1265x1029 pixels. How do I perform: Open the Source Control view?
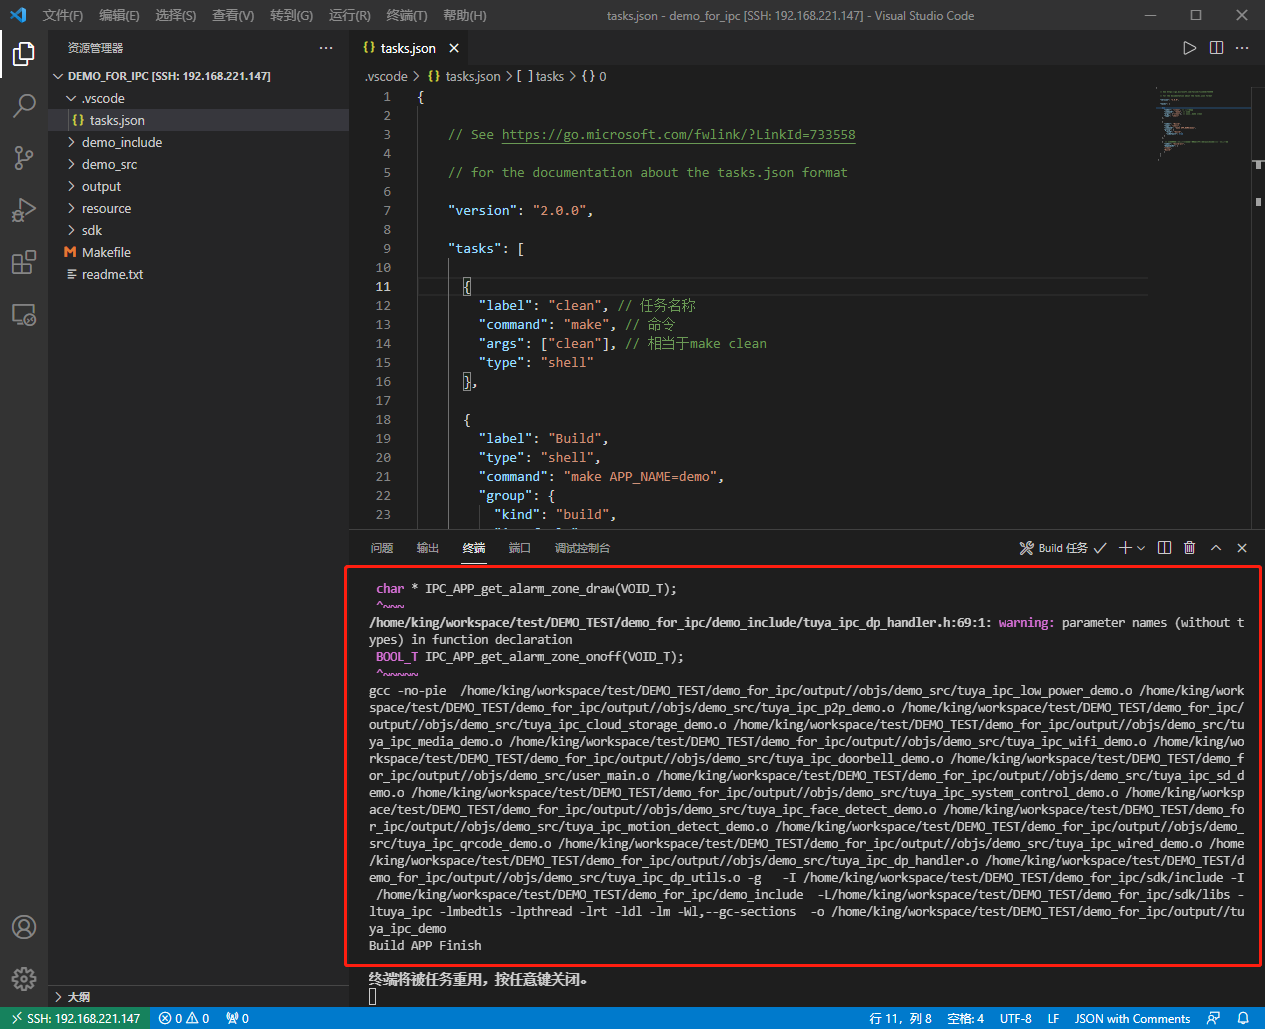coord(24,158)
